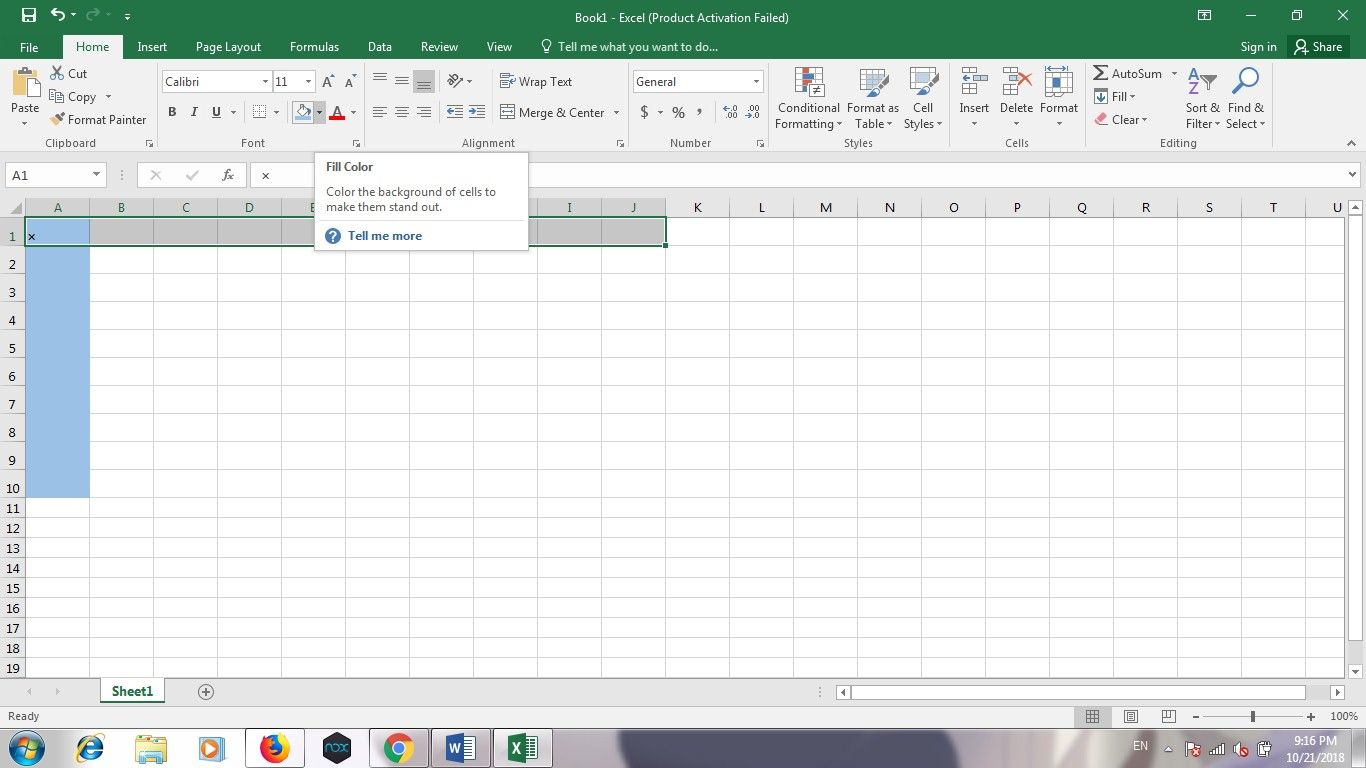Toggle Center horizontal alignment
The height and width of the screenshot is (768, 1366).
(x=402, y=112)
